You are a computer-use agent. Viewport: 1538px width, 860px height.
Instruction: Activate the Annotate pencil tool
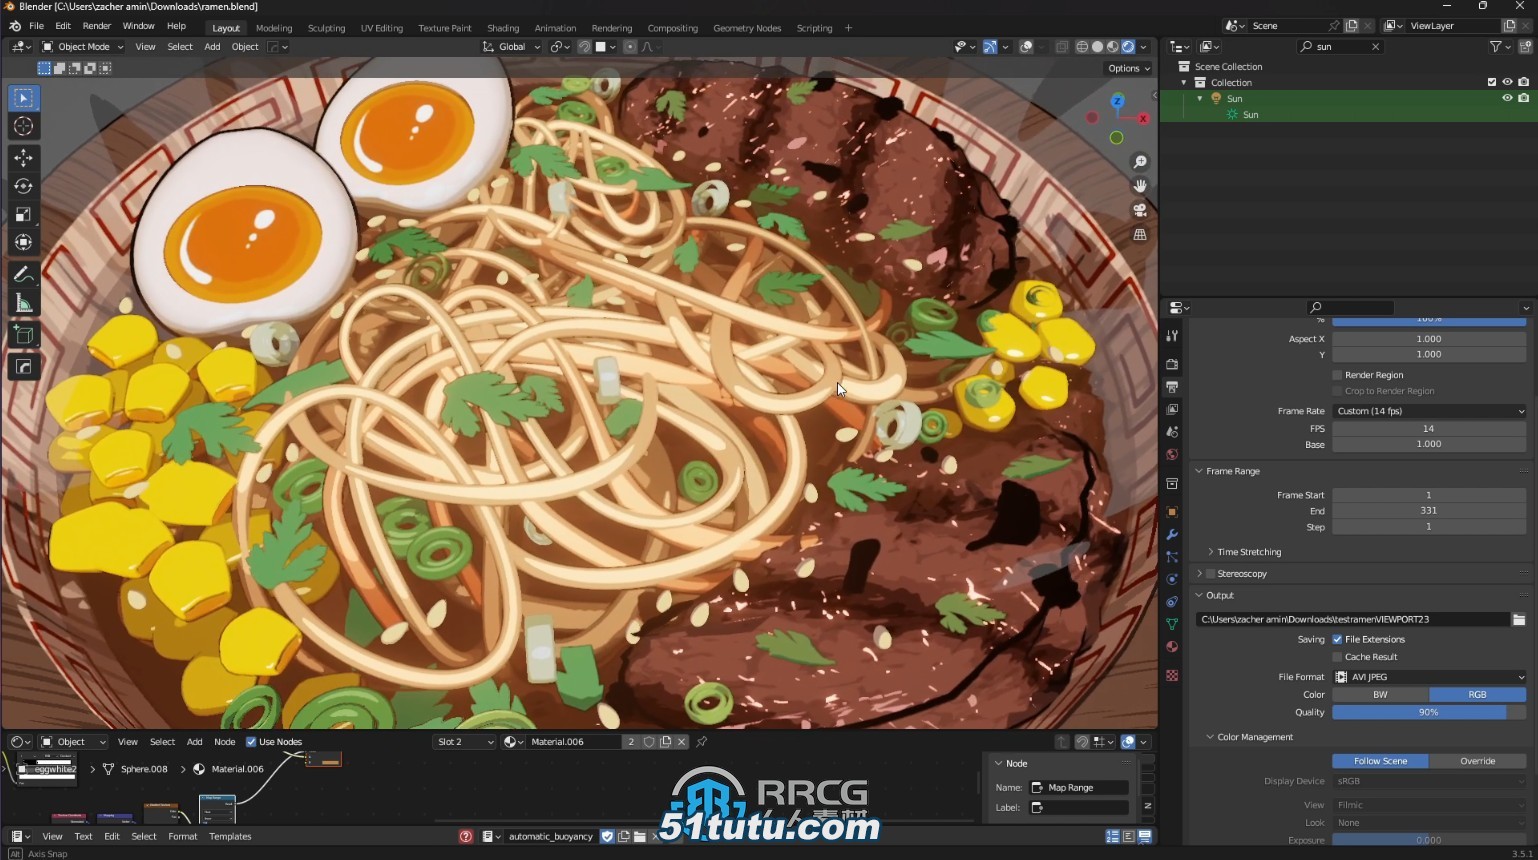24,275
